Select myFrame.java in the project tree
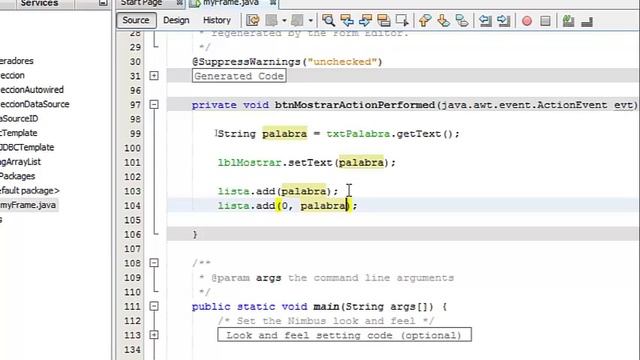This screenshot has width=640, height=360. click(x=28, y=205)
